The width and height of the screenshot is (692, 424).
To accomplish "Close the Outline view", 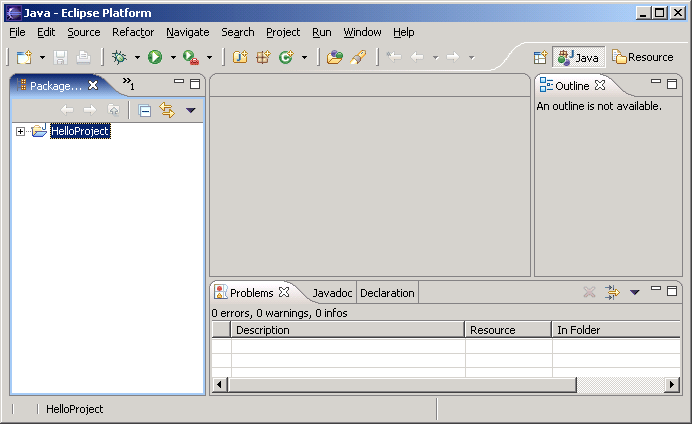I will pyautogui.click(x=600, y=85).
